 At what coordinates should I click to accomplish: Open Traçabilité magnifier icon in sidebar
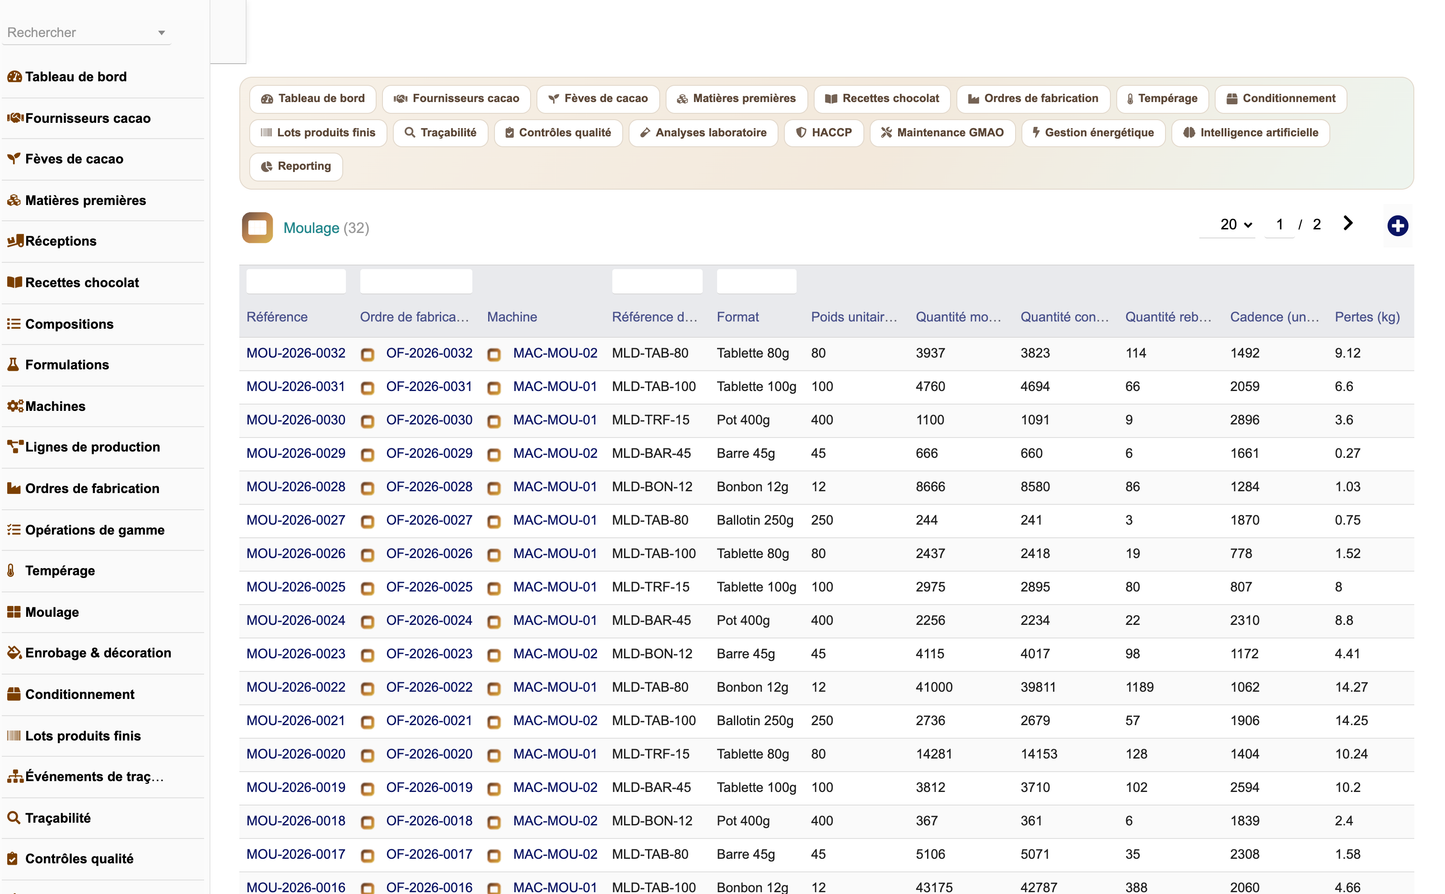pos(13,817)
